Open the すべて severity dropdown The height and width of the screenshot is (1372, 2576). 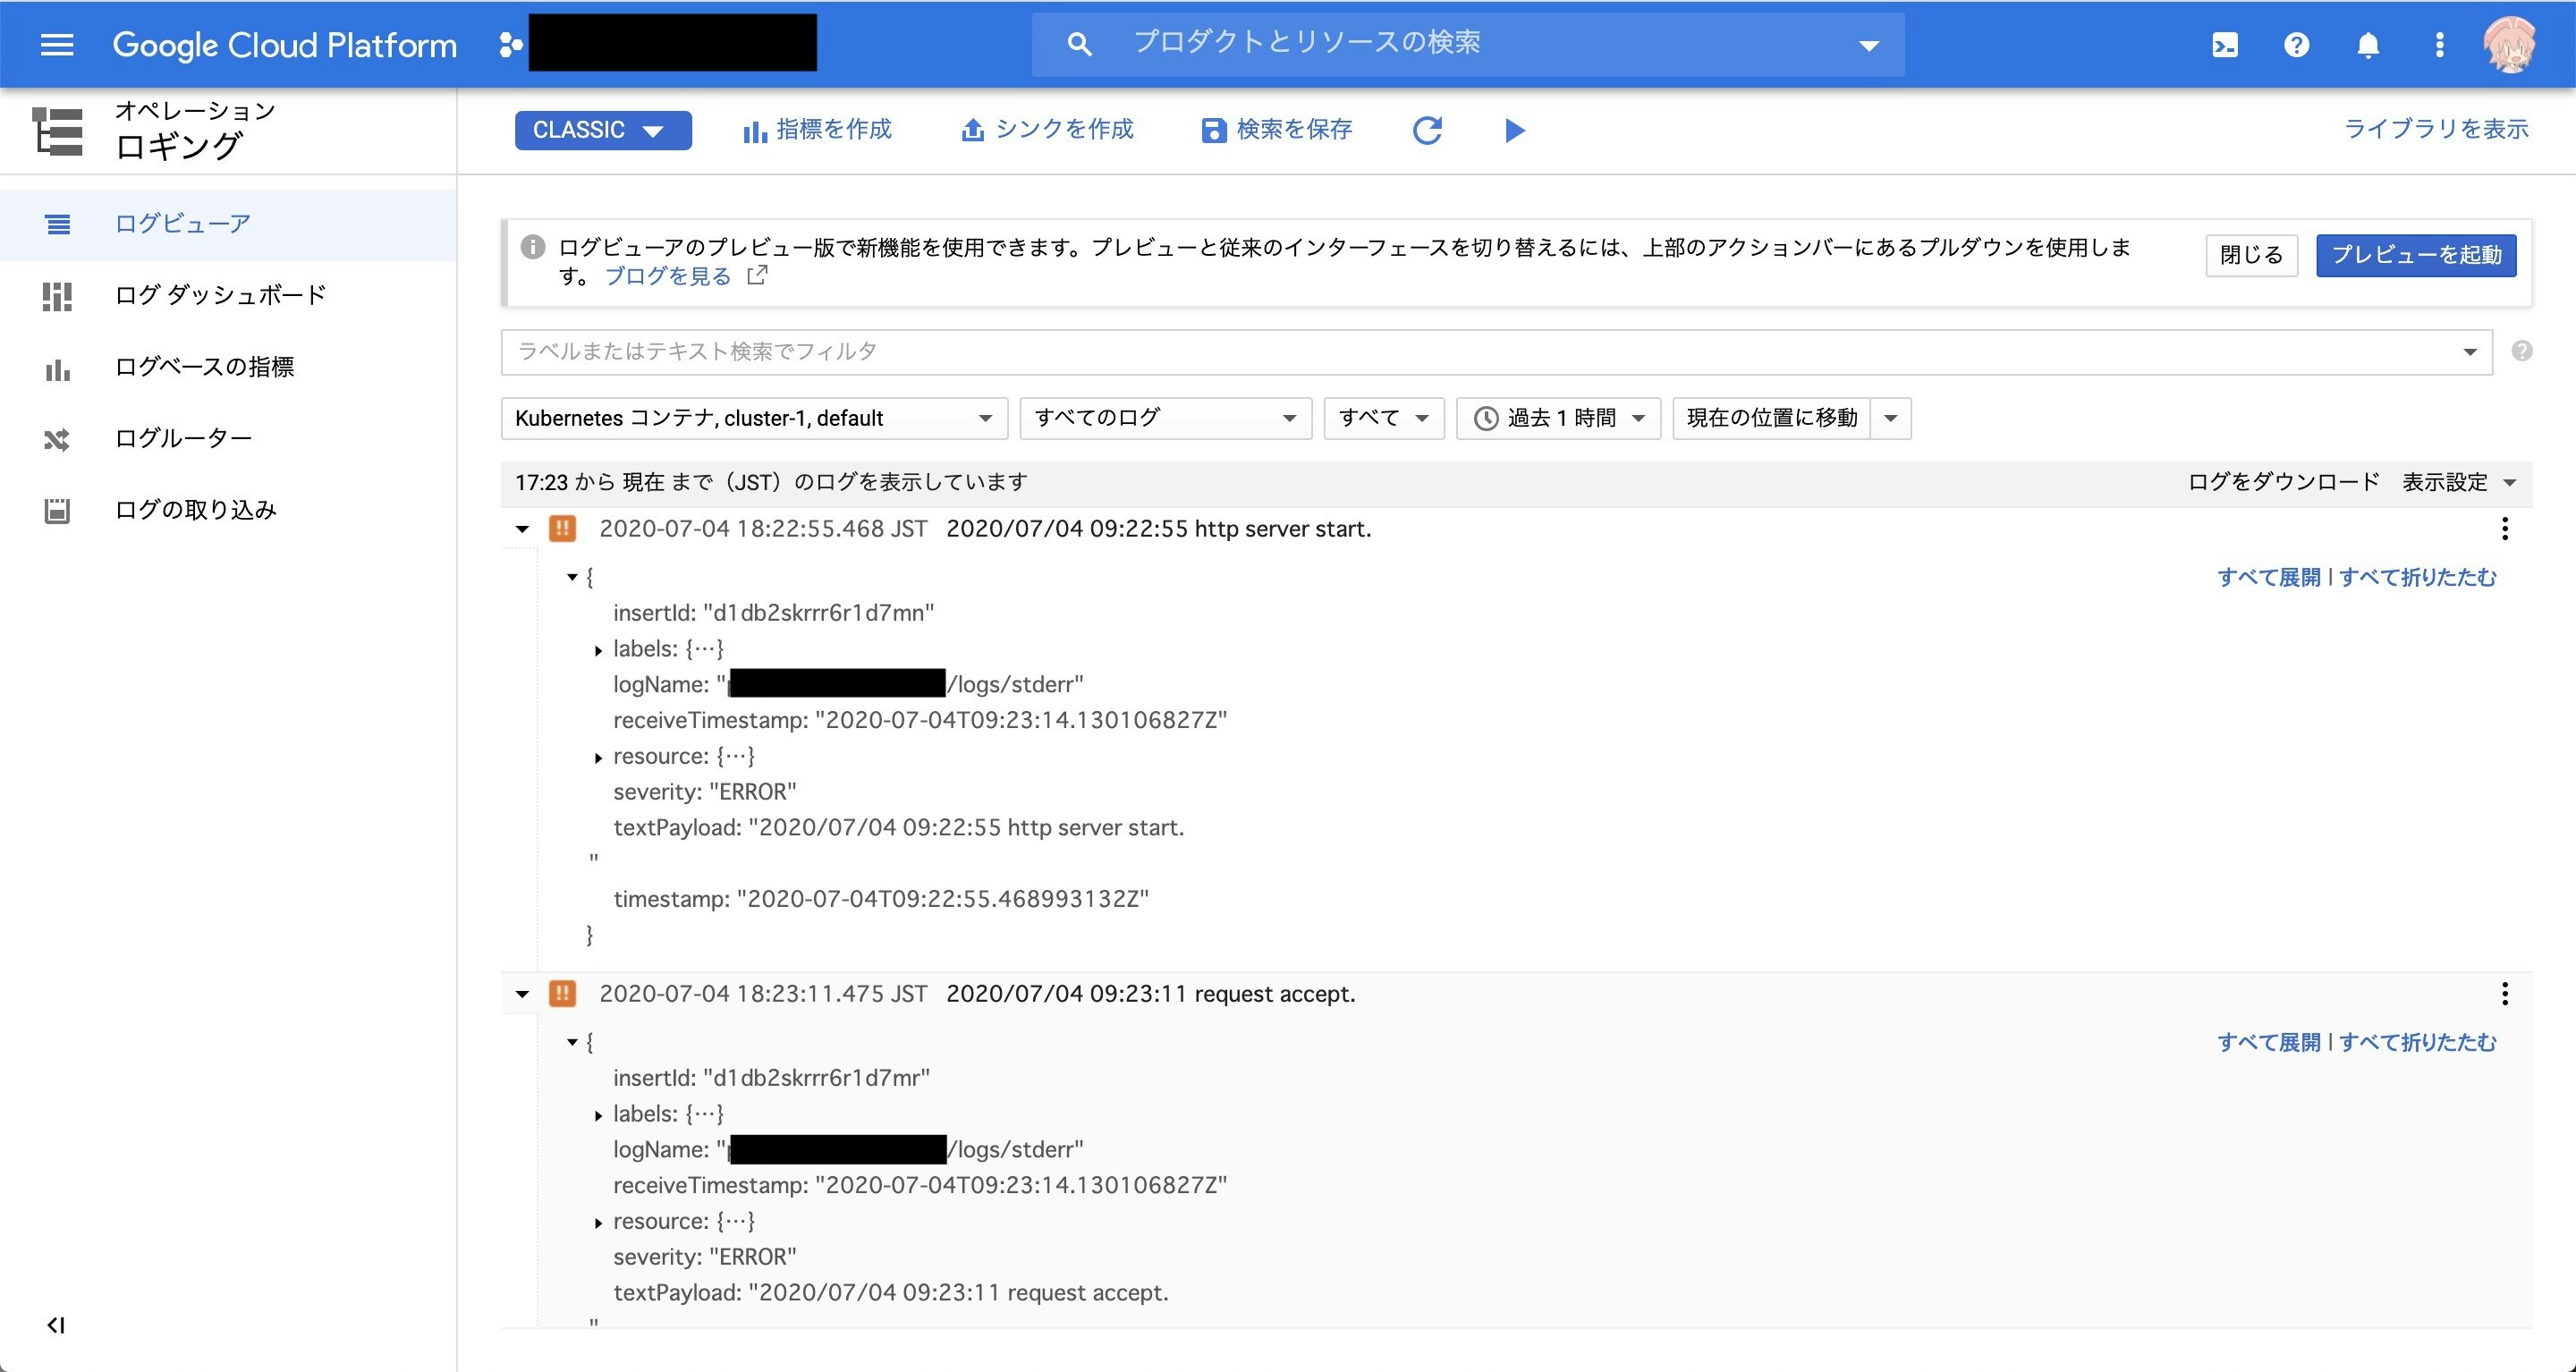click(1384, 418)
